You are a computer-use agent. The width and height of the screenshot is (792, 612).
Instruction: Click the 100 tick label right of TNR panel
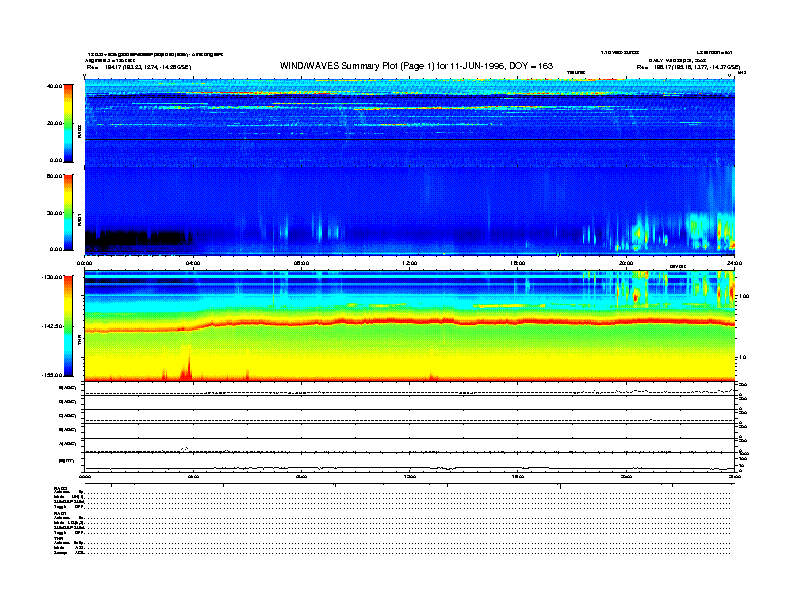click(x=744, y=296)
